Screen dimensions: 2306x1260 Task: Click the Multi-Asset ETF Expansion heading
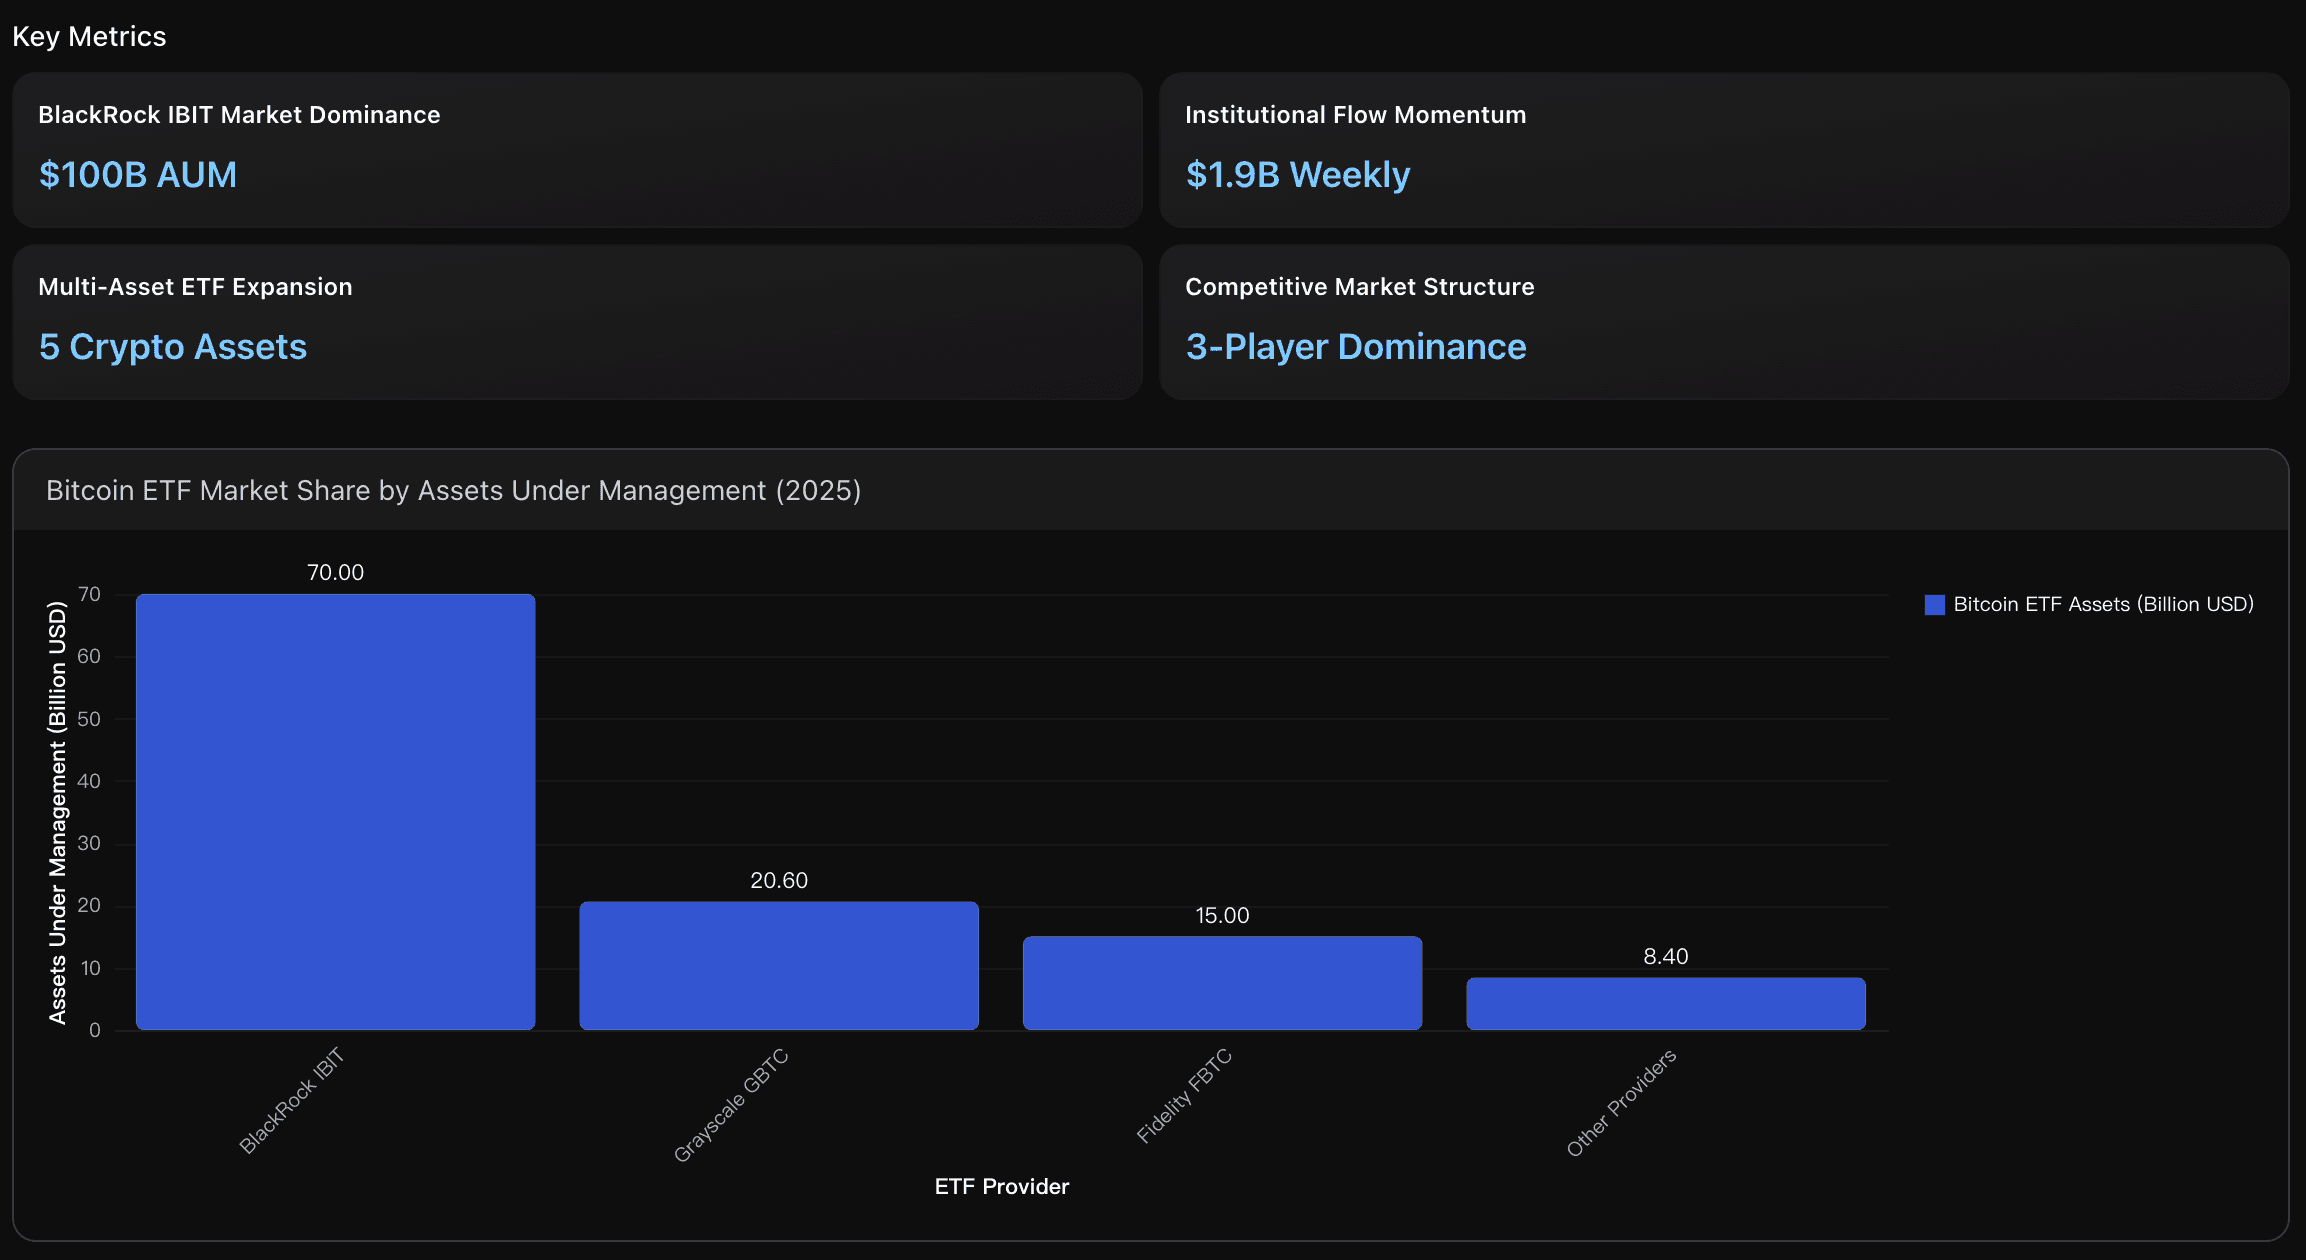tap(195, 287)
